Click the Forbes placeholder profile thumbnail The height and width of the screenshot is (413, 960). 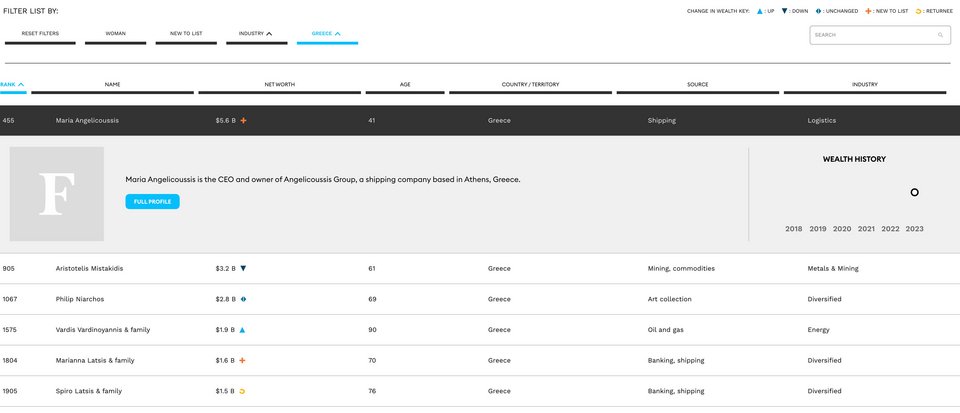pos(57,194)
